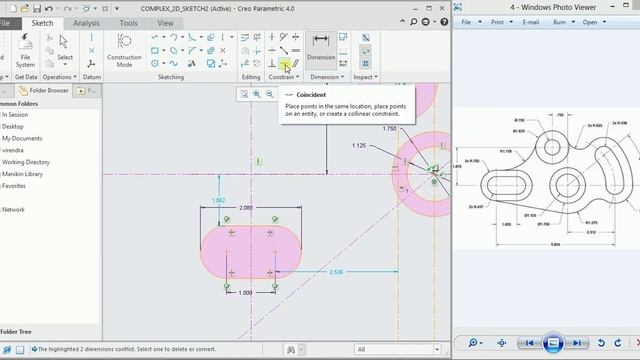
Task: Open the Rectangle tool dropdown arrow
Action: tap(164, 51)
